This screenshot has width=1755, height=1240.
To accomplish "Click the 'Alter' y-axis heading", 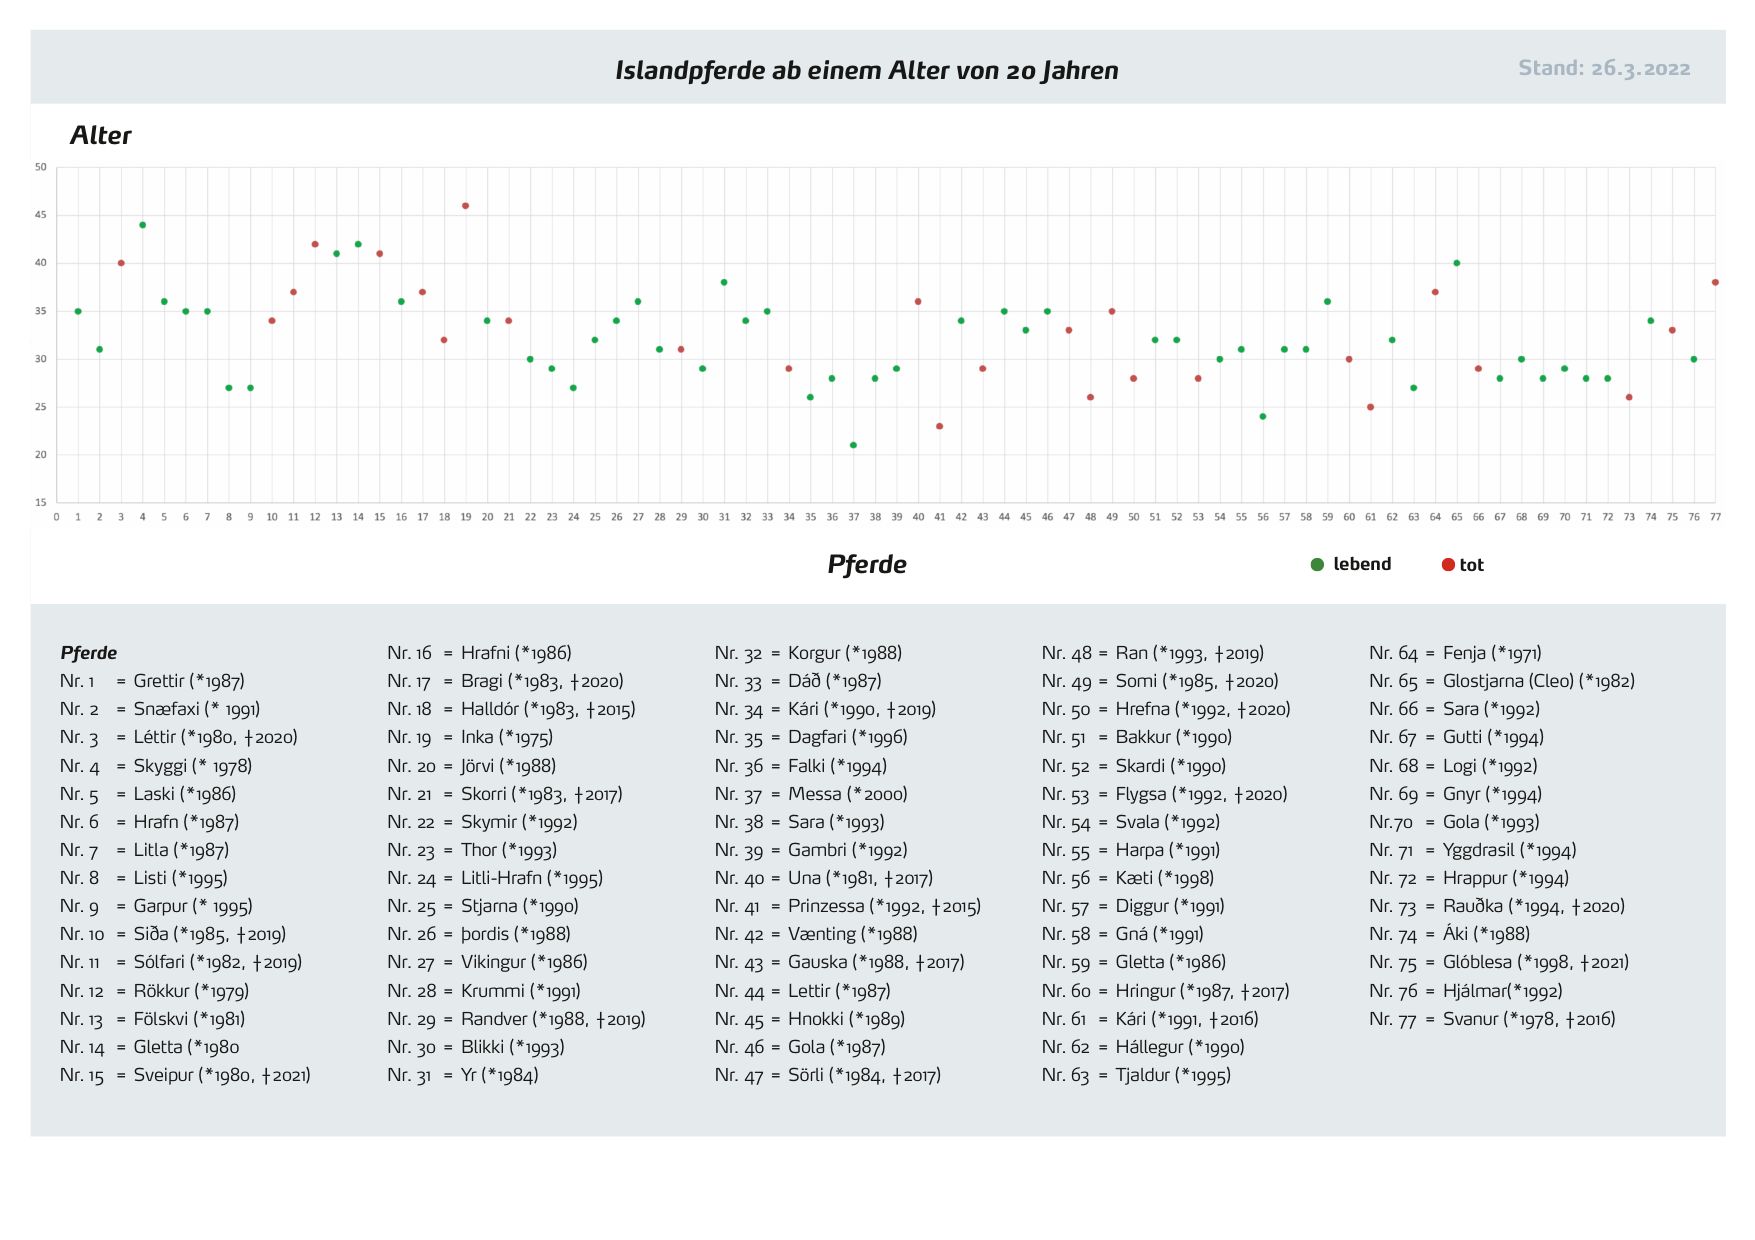I will 101,136.
